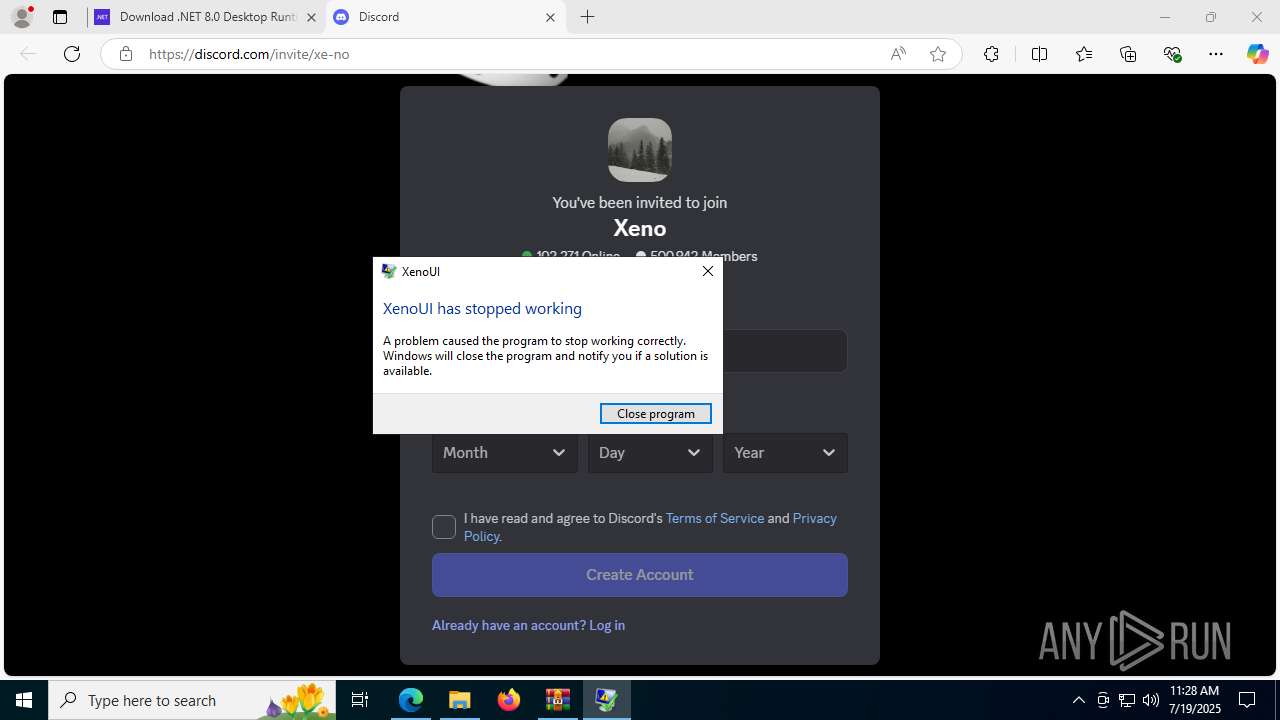Refresh the current page
This screenshot has width=1280, height=720.
[72, 54]
